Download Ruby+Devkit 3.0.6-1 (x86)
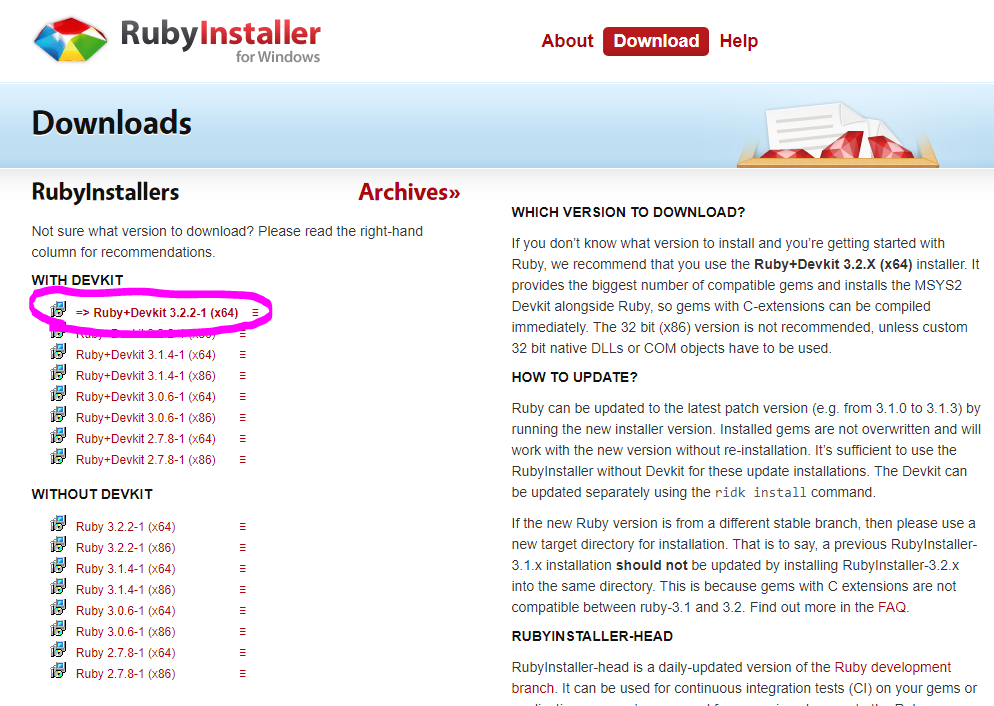Screen dimensions: 994x706 coord(146,418)
